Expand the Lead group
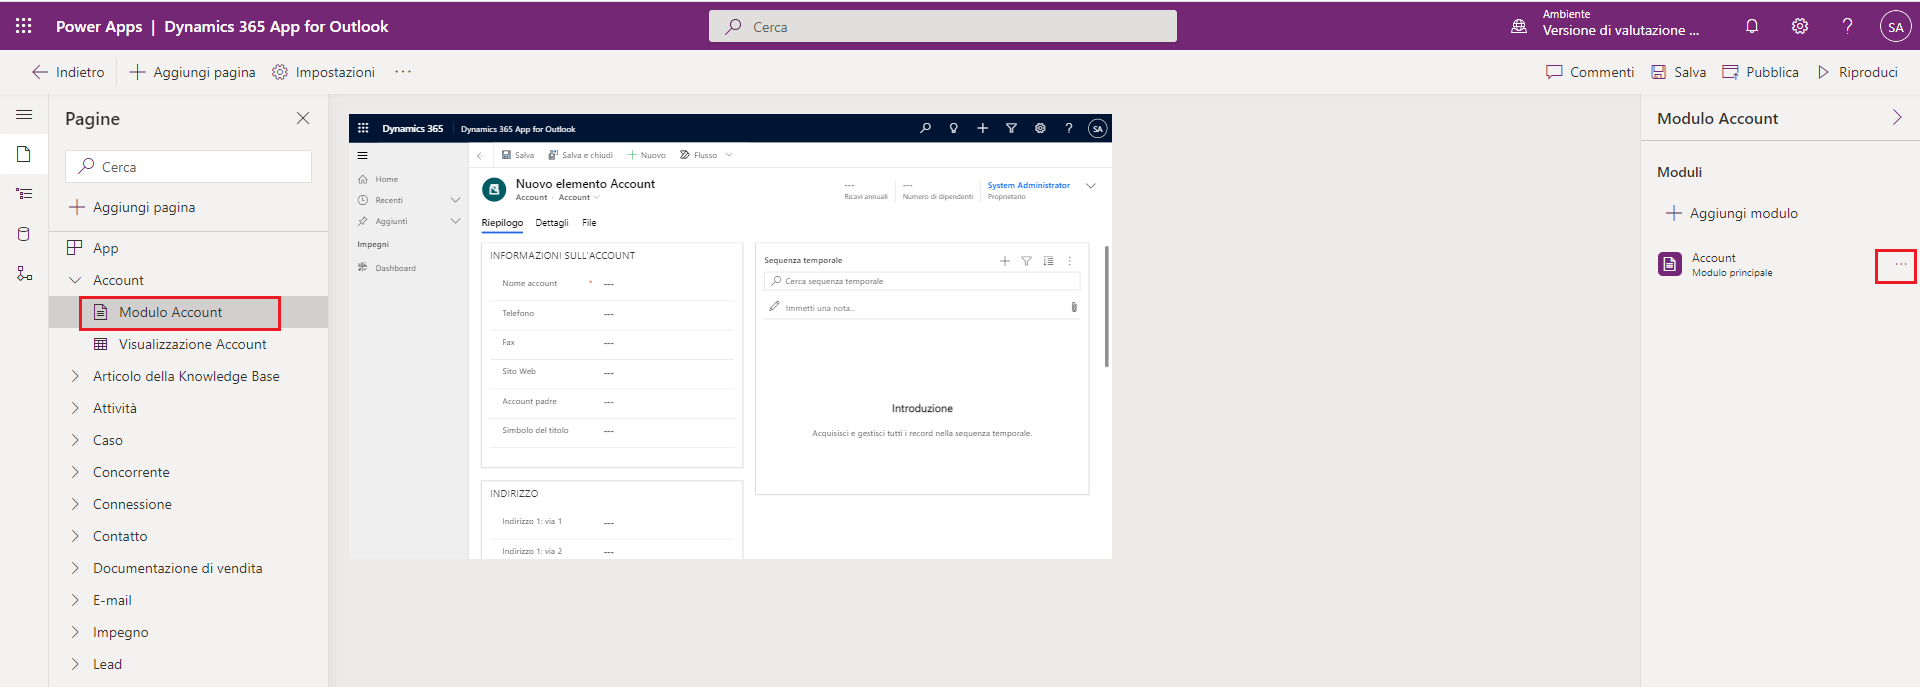 75,664
